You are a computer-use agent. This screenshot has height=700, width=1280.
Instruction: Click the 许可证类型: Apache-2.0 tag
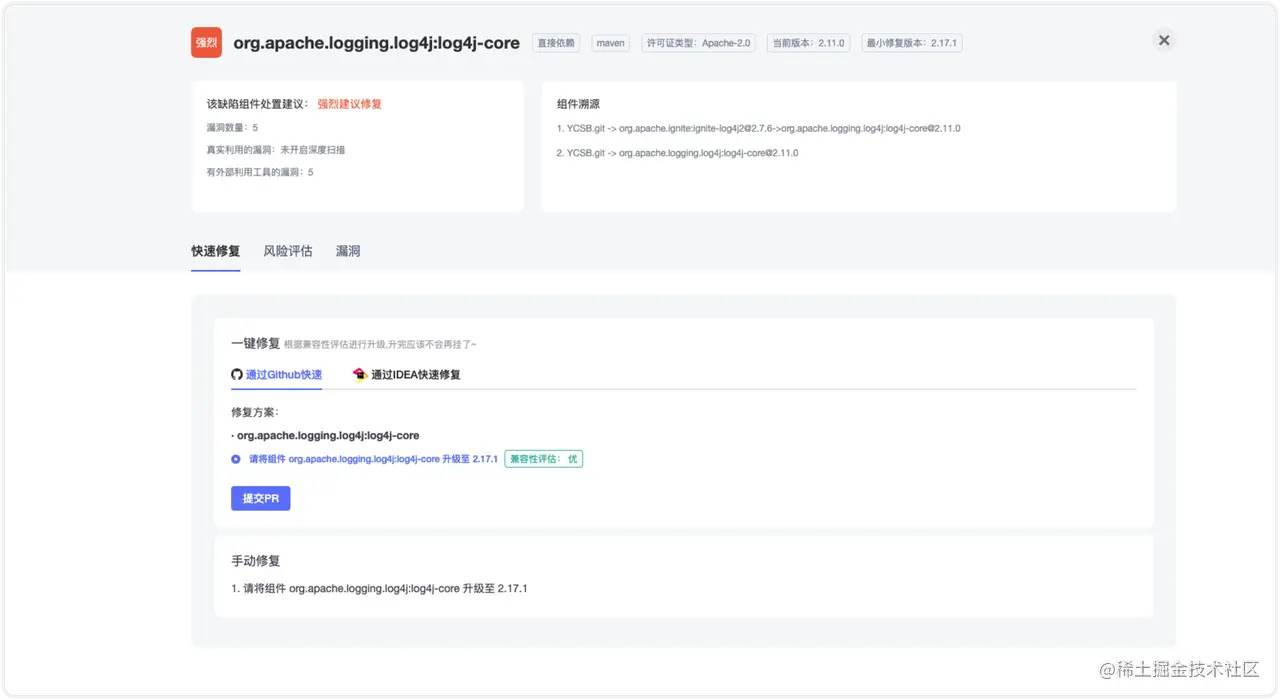[x=698, y=43]
